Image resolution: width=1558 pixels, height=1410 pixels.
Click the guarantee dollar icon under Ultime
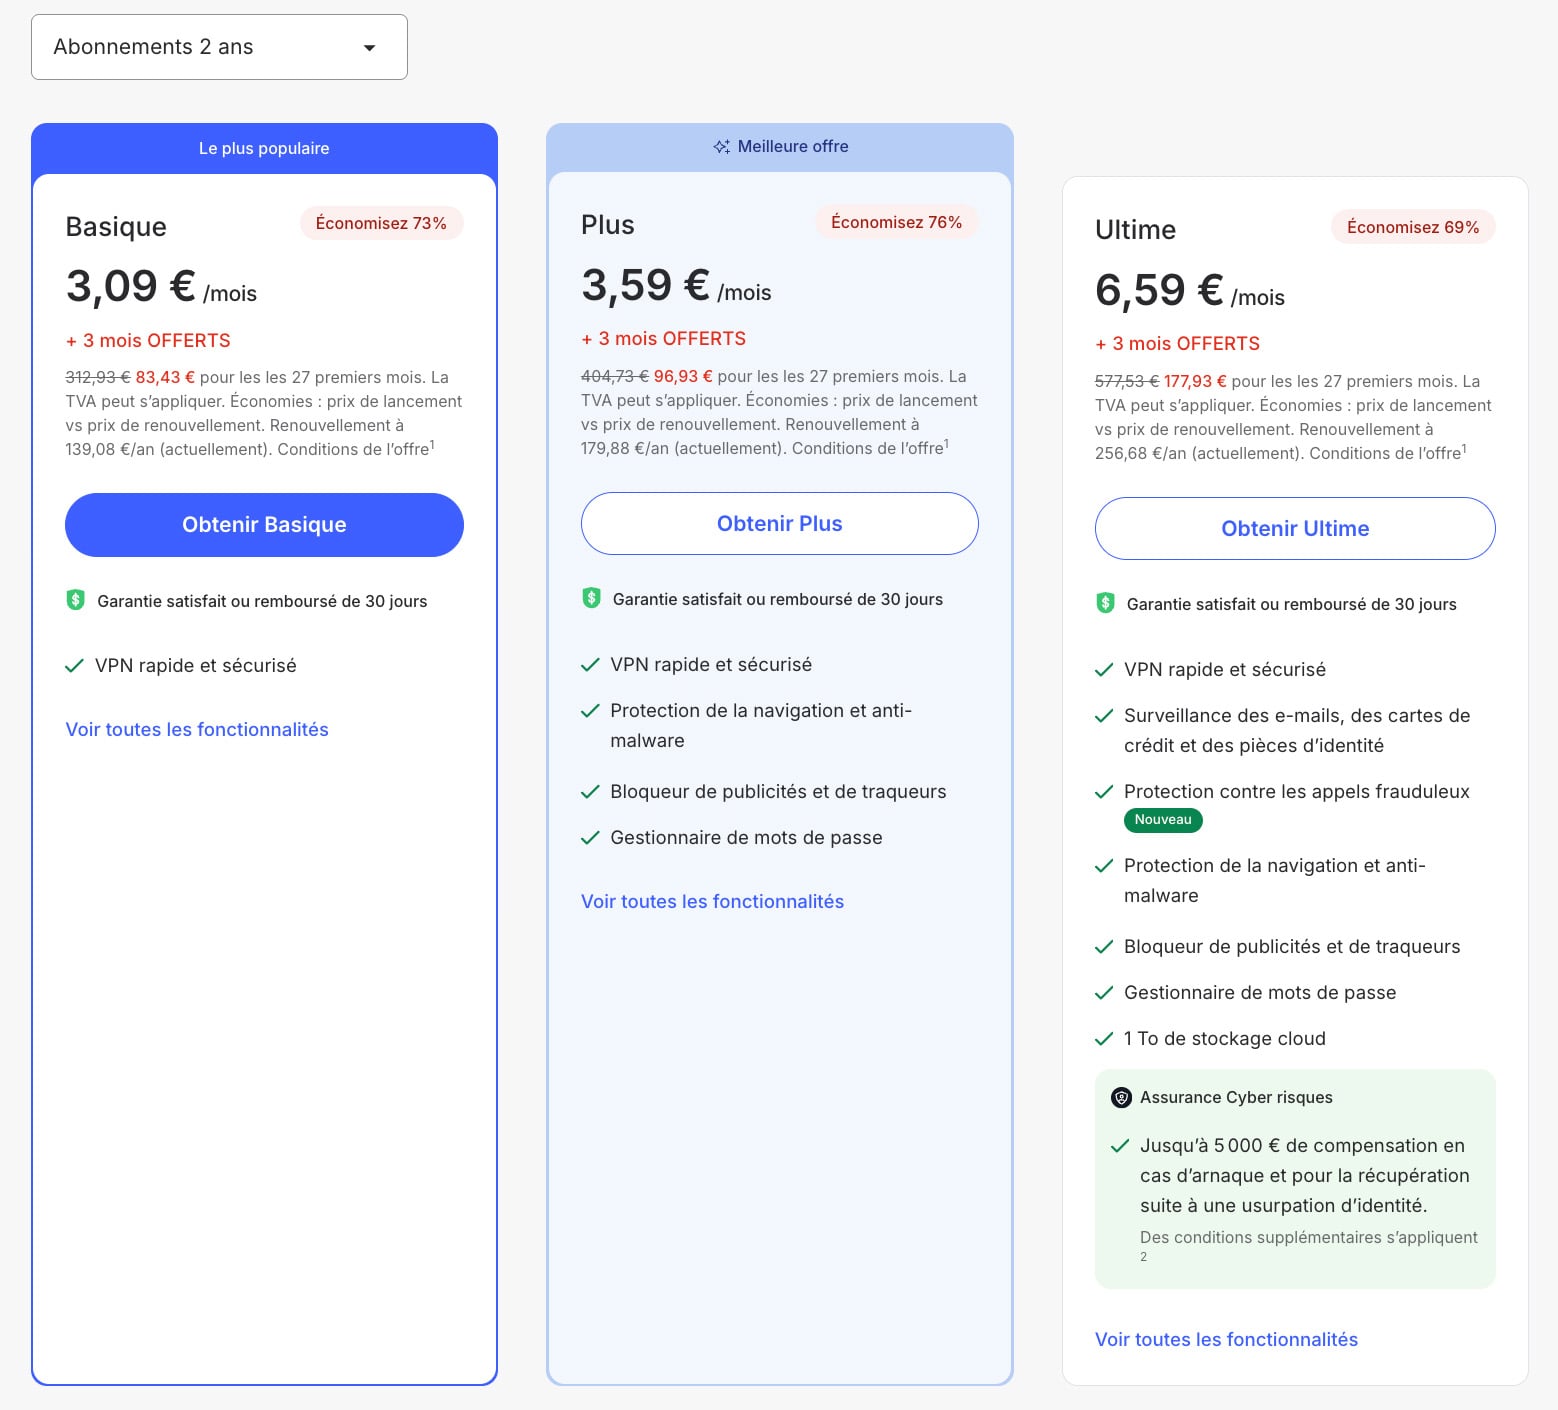(x=1105, y=603)
